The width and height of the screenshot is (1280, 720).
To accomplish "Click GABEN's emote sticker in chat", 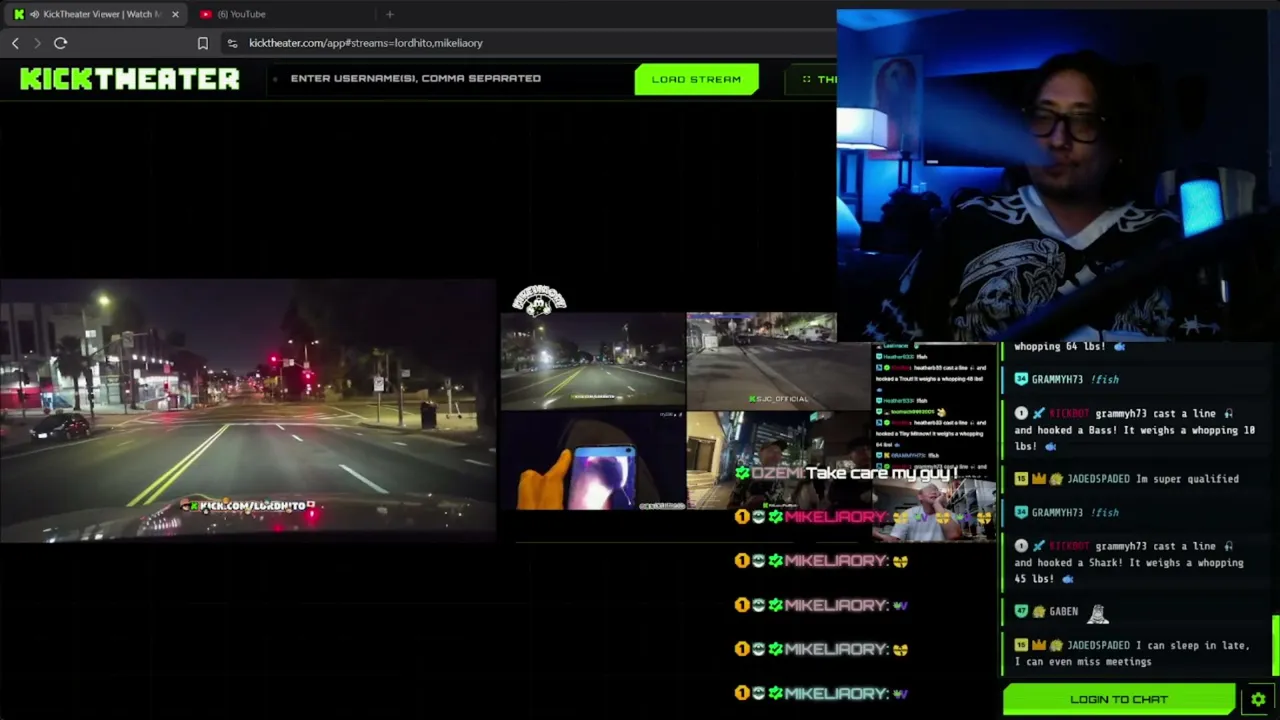I will 1098,613.
